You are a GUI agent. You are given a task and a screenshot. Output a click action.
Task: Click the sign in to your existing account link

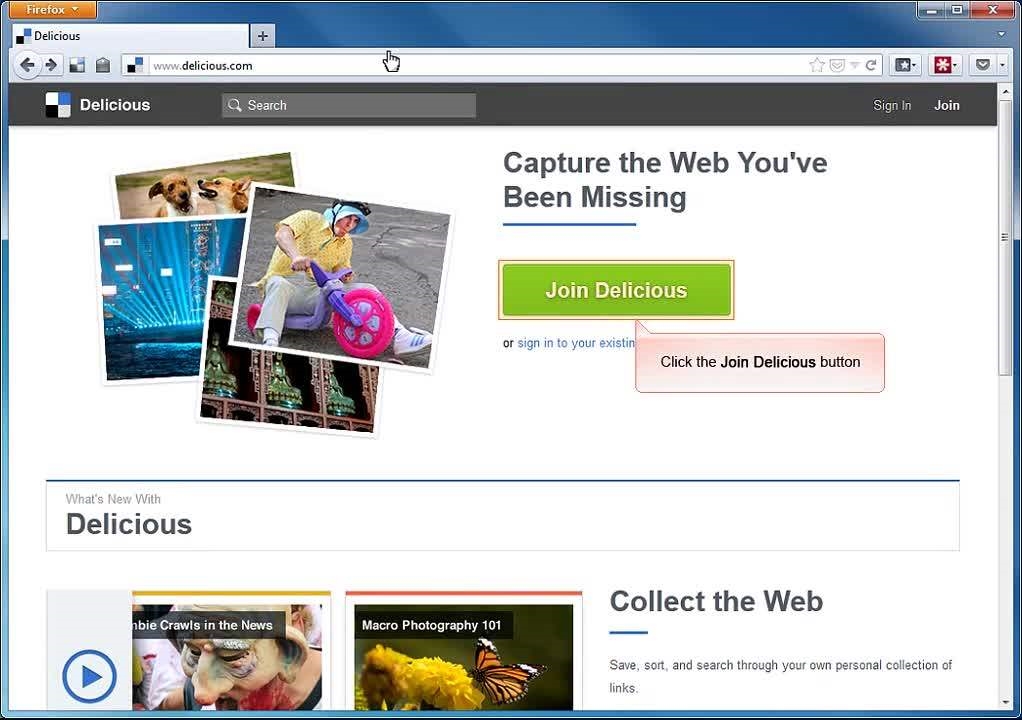tap(576, 343)
